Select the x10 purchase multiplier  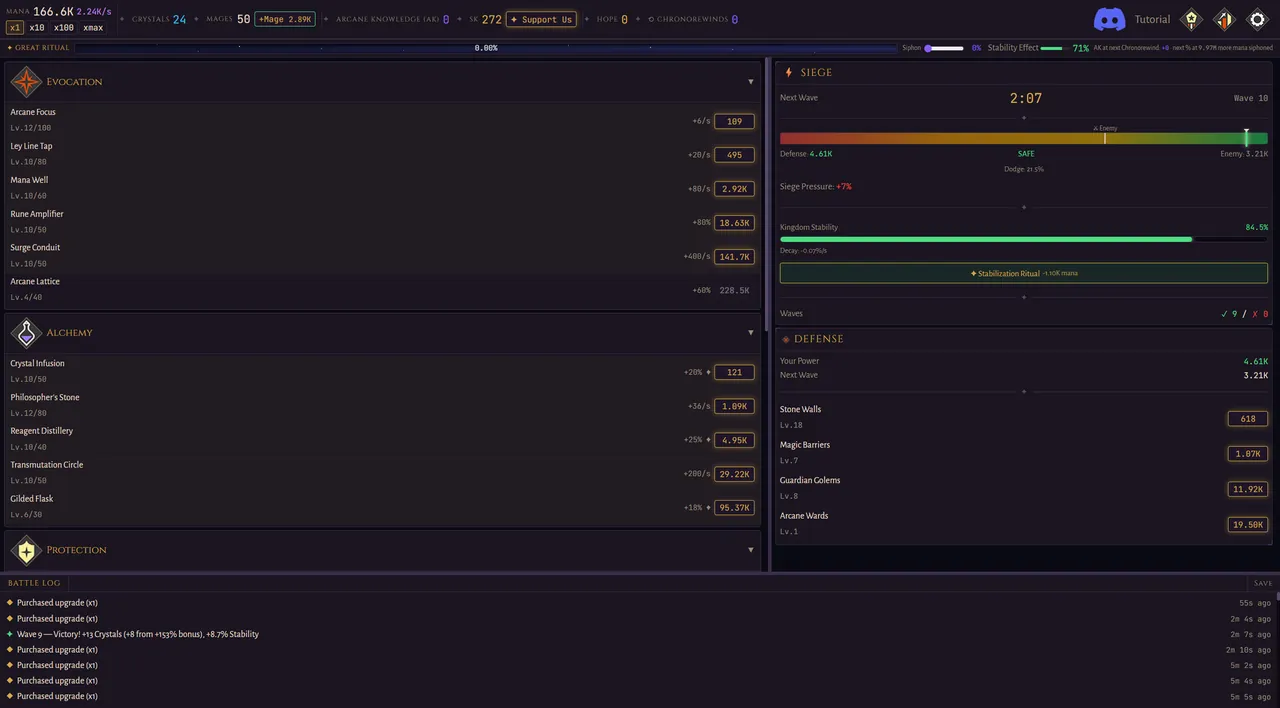(37, 28)
